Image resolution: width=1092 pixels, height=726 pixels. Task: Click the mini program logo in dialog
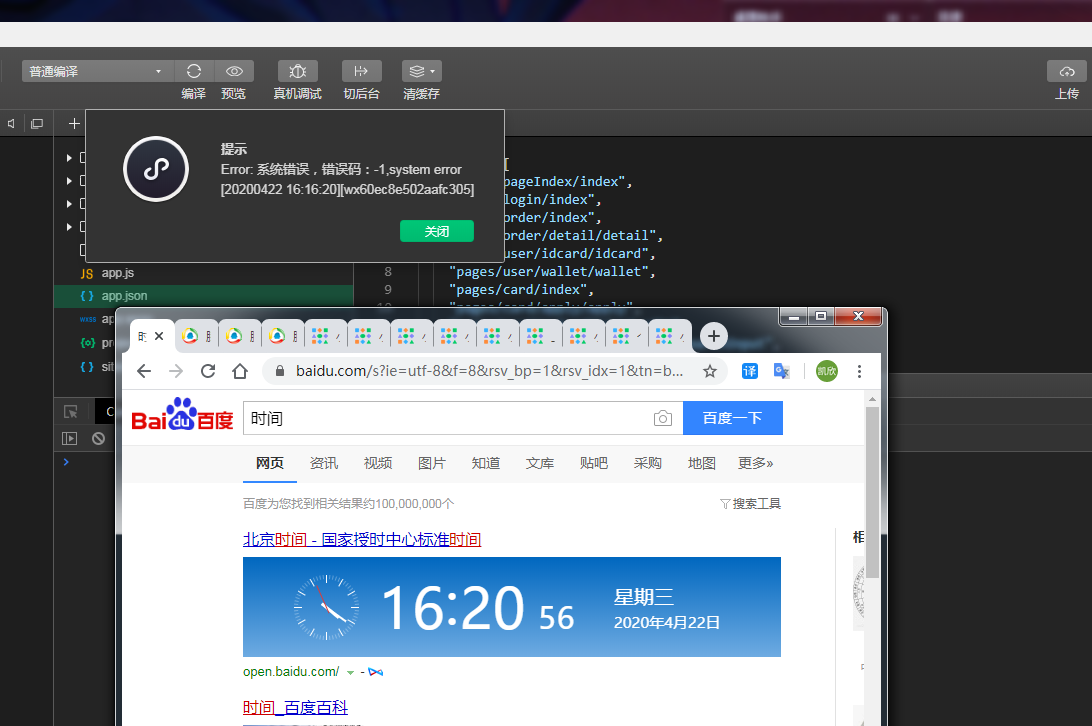point(156,169)
